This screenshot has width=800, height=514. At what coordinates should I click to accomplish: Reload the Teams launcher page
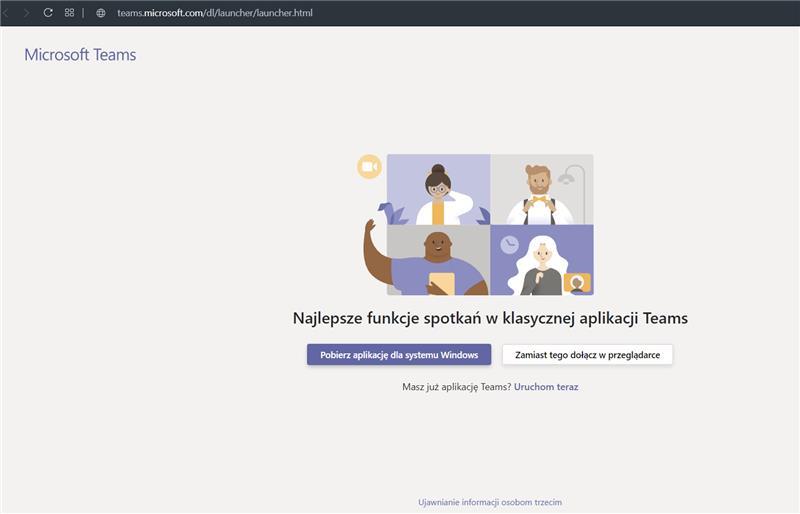coord(47,13)
